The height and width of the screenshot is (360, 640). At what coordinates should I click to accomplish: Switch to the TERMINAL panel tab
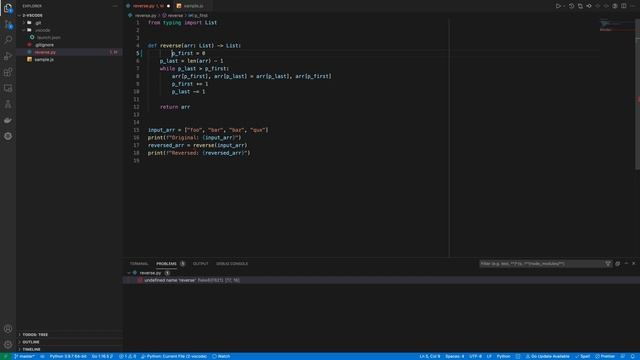pos(139,264)
